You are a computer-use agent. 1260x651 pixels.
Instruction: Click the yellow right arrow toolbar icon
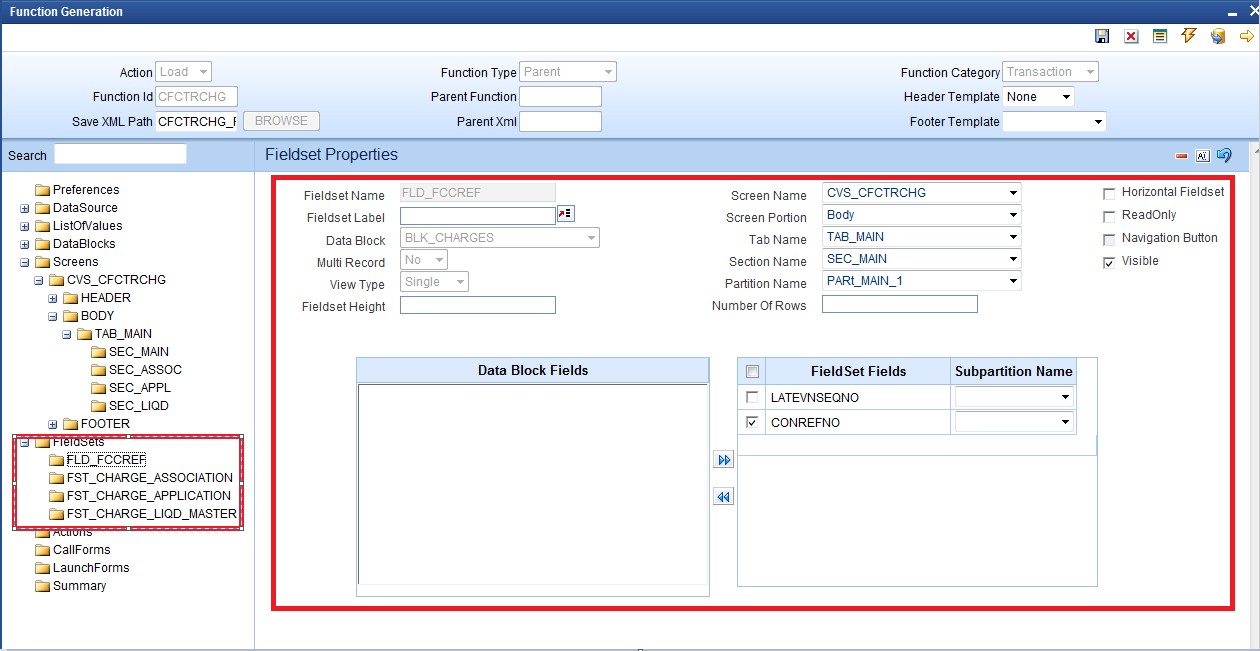tap(1247, 36)
